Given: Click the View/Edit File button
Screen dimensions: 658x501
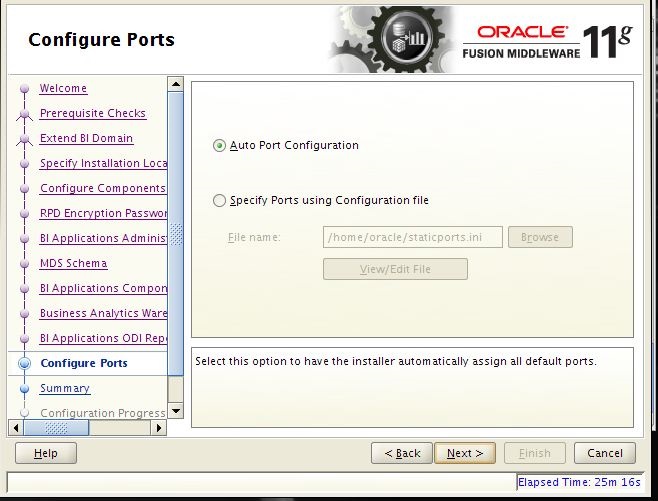Looking at the screenshot, I should [x=395, y=269].
